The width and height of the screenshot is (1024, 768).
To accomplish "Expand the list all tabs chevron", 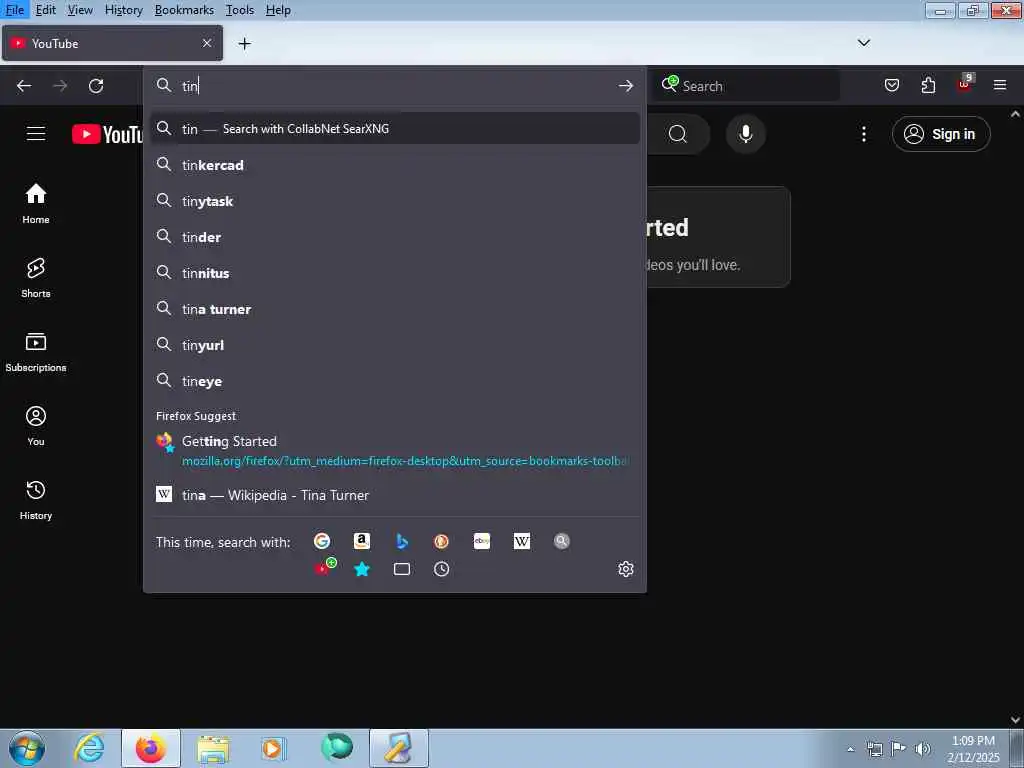I will tap(863, 43).
